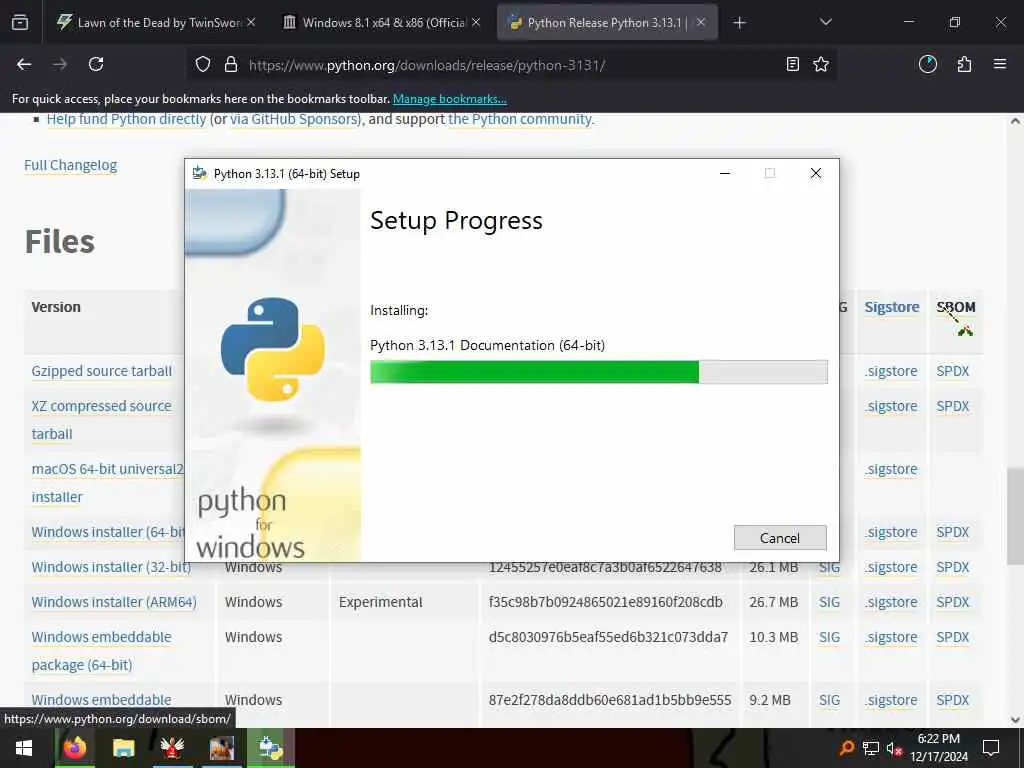Click the URL address field
The width and height of the screenshot is (1024, 768).
(x=509, y=65)
